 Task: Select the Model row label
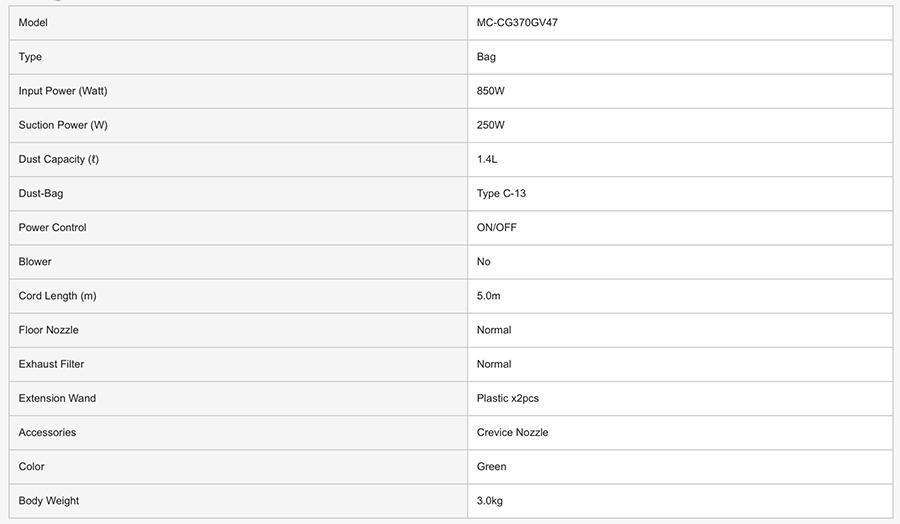(33, 23)
